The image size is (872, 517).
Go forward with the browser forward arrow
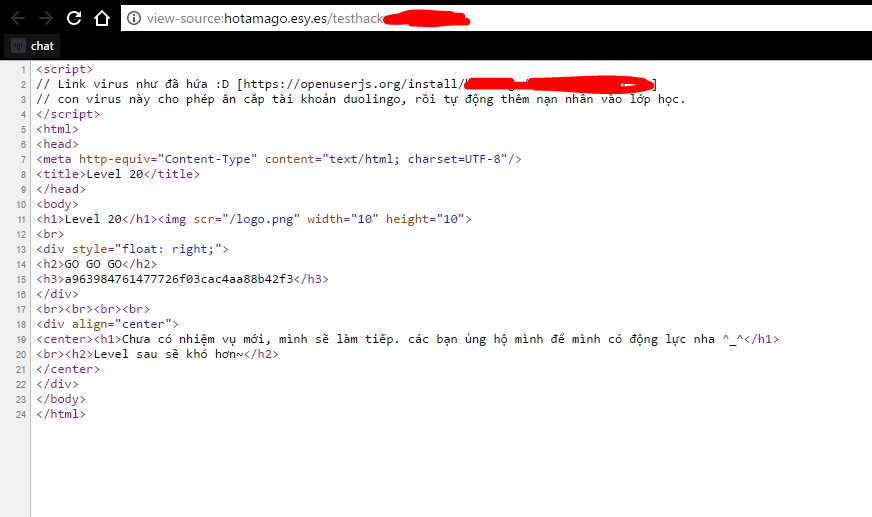(46, 18)
